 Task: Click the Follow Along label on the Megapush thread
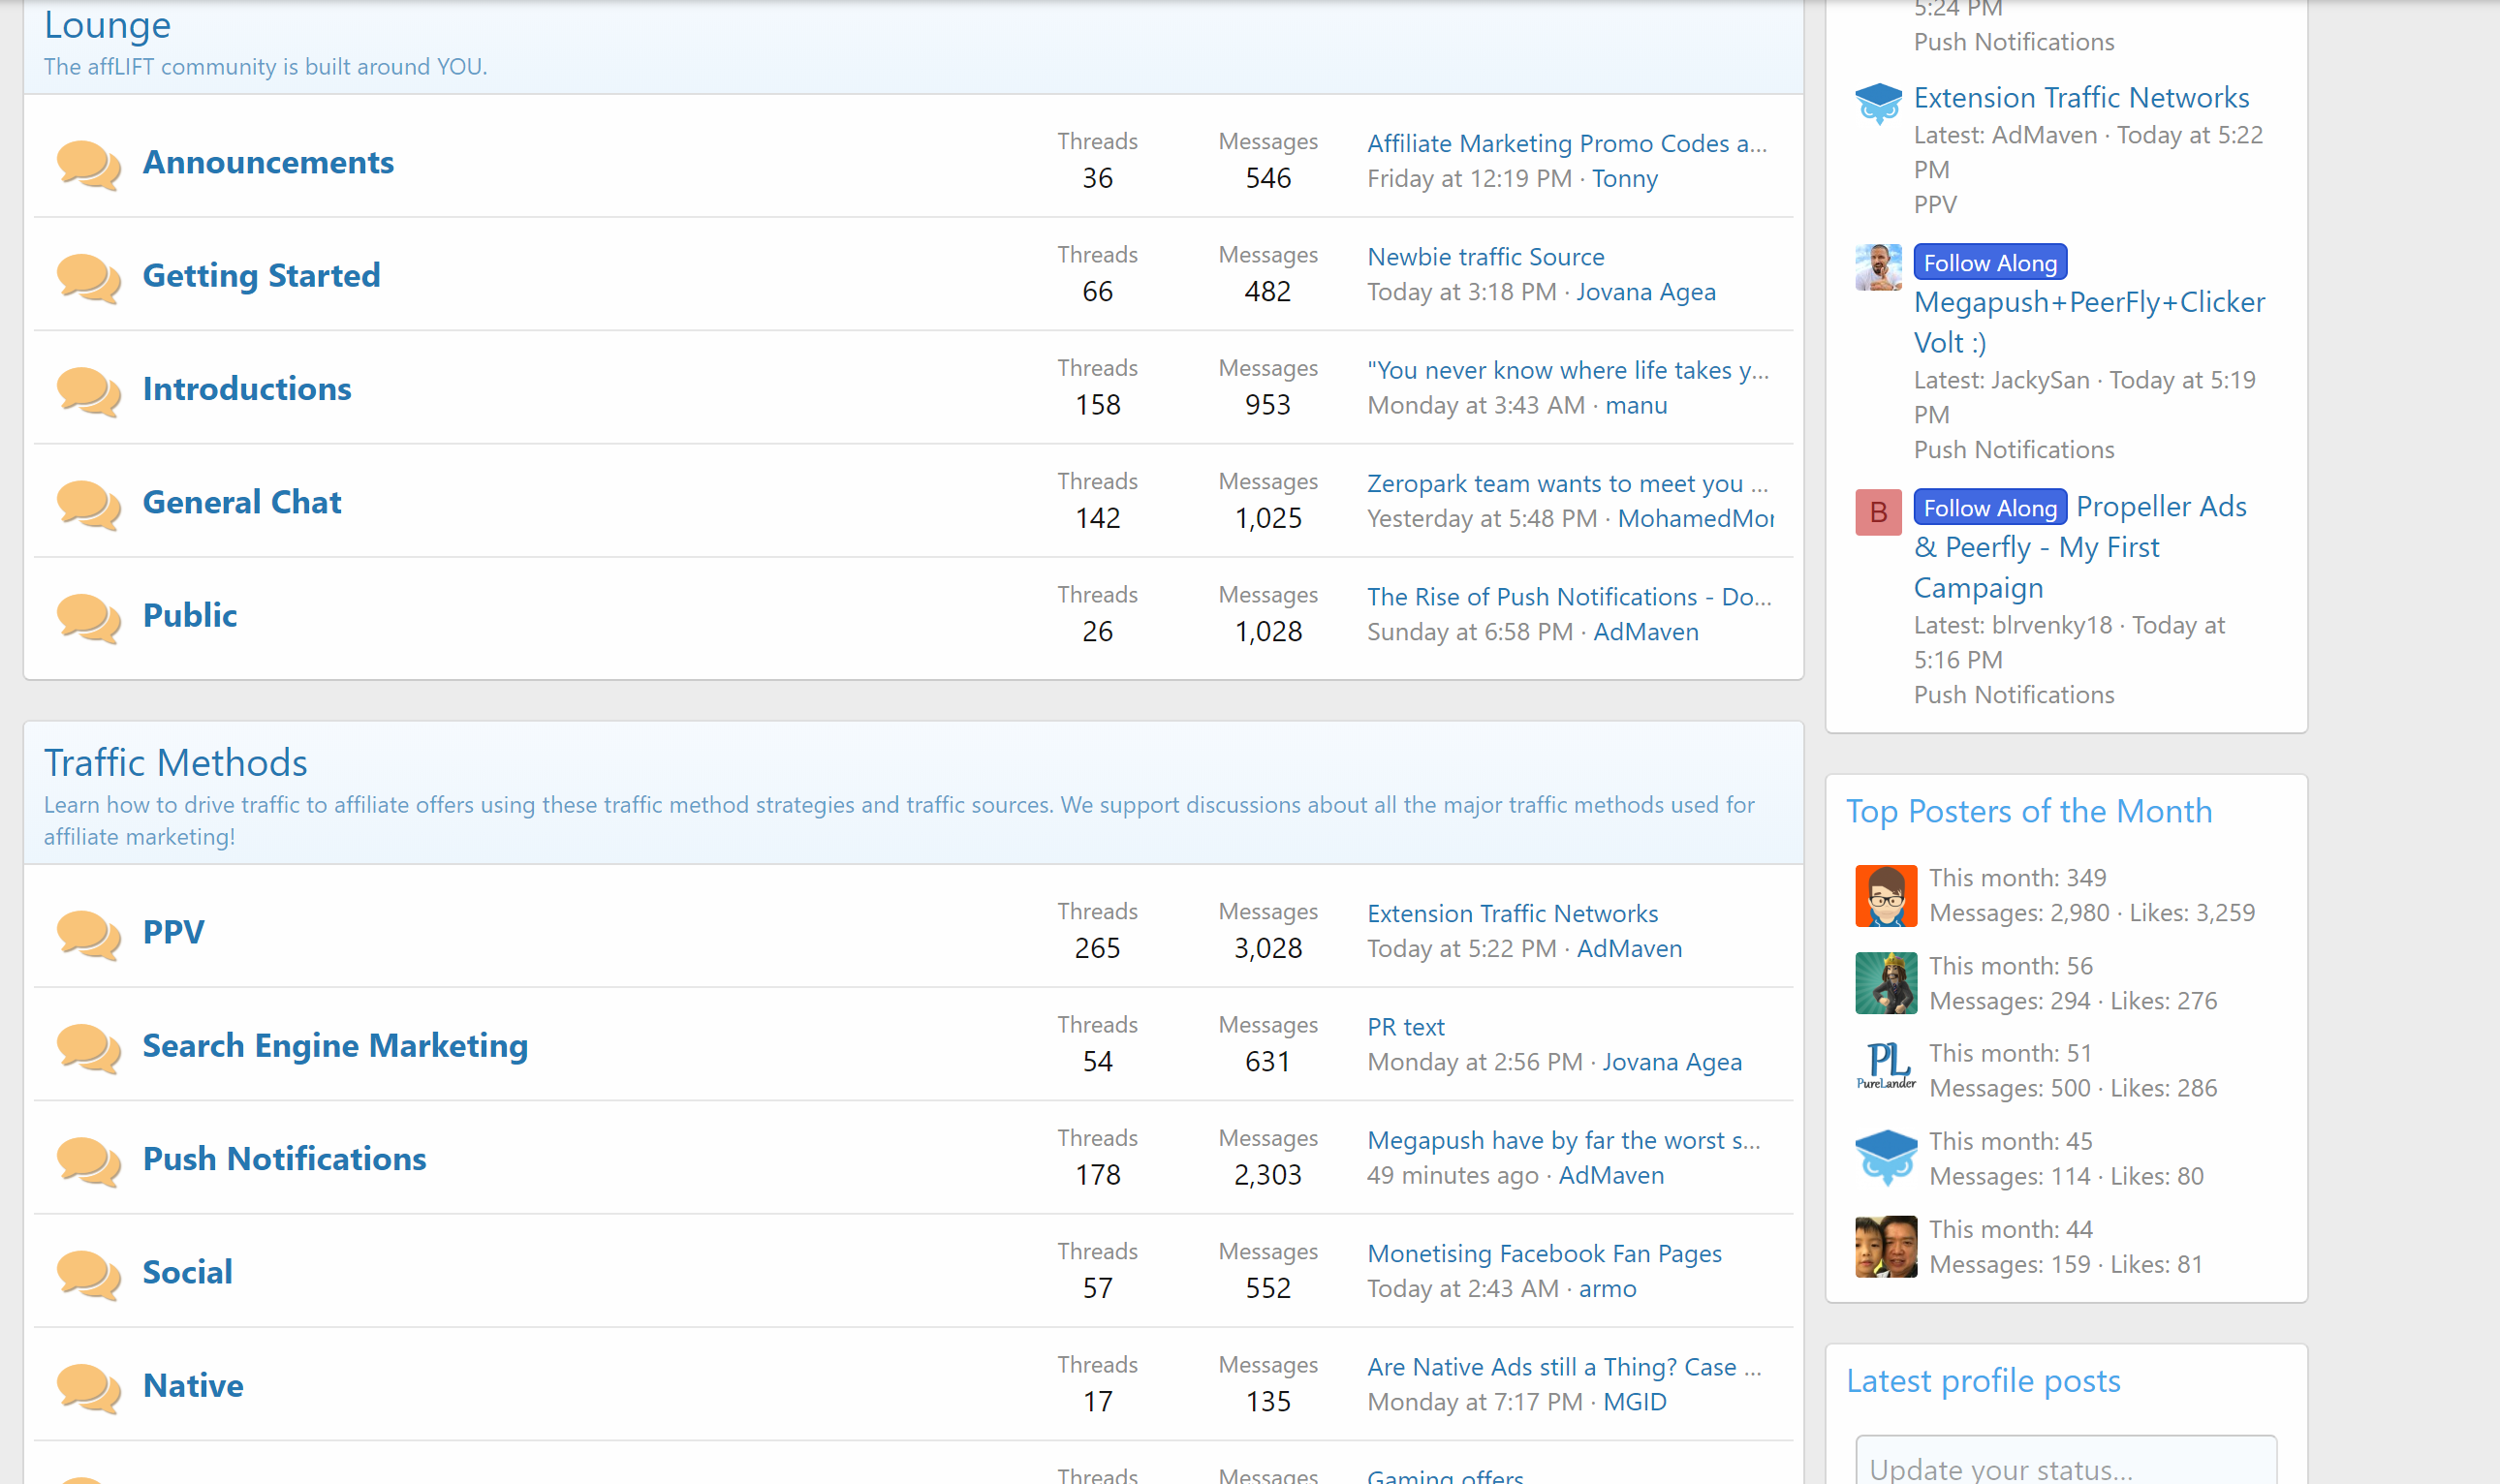[1989, 263]
